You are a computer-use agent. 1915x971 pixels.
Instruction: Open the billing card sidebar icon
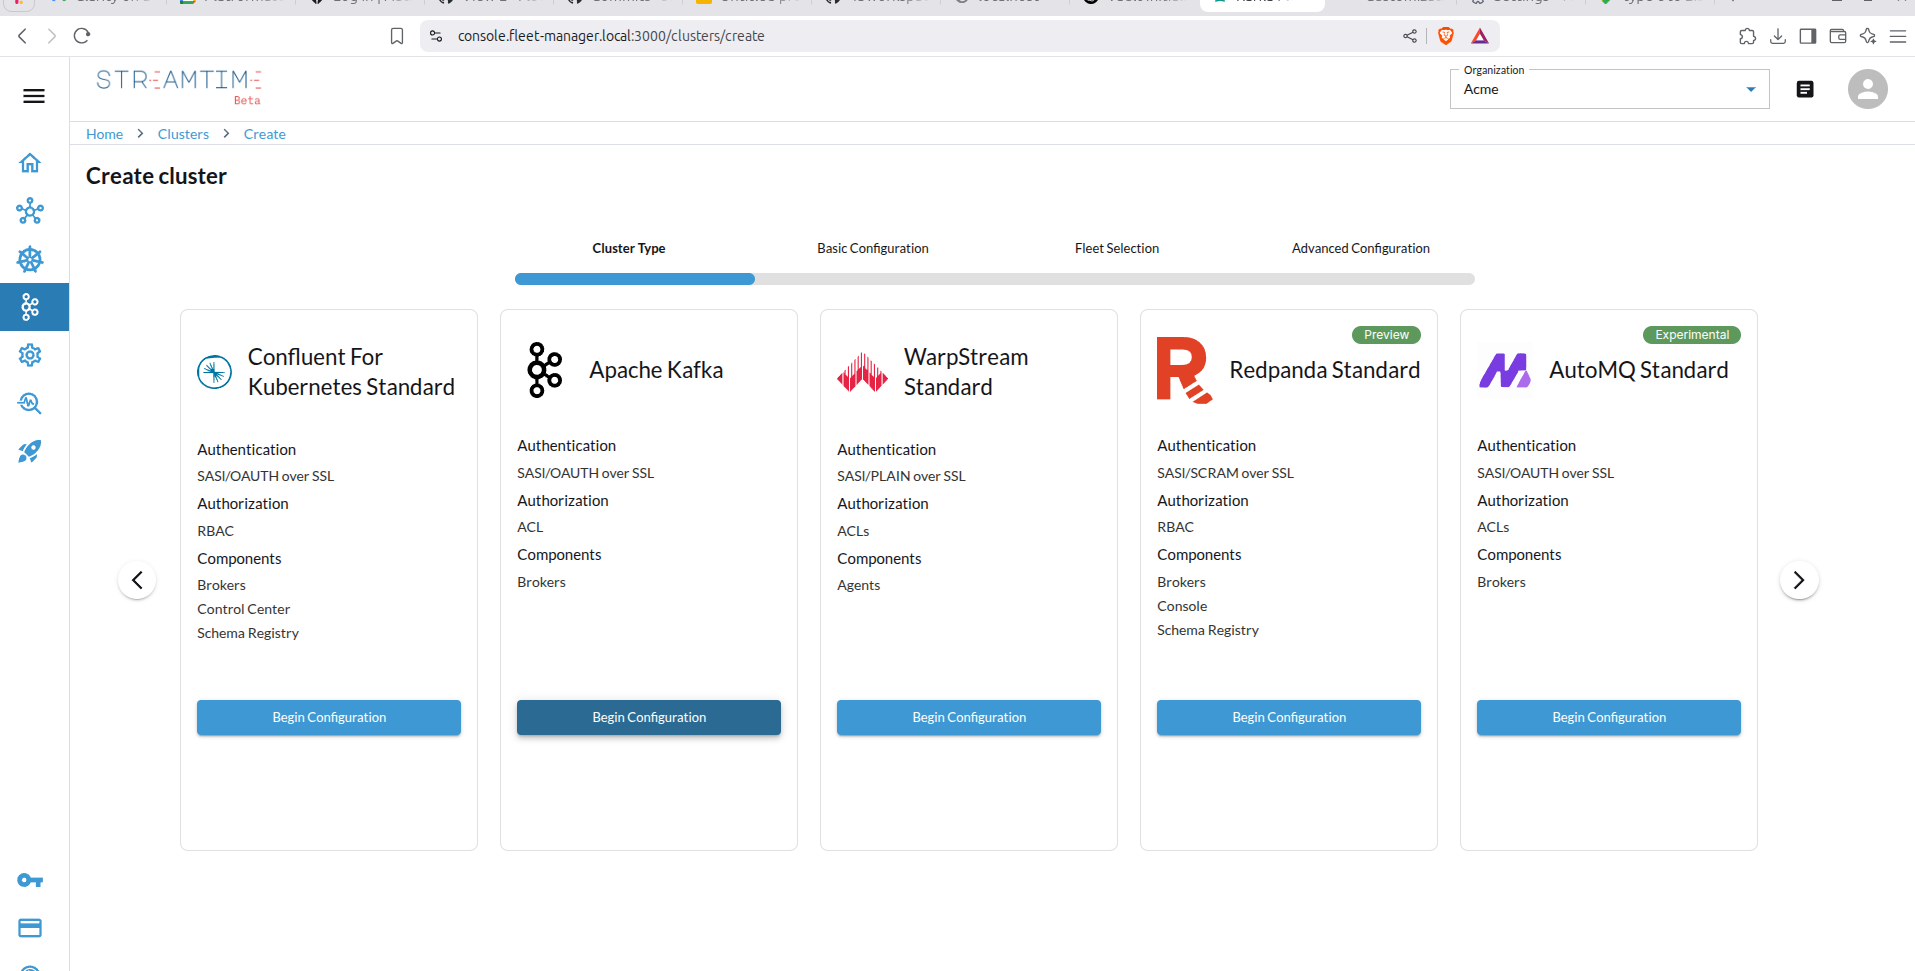point(30,928)
